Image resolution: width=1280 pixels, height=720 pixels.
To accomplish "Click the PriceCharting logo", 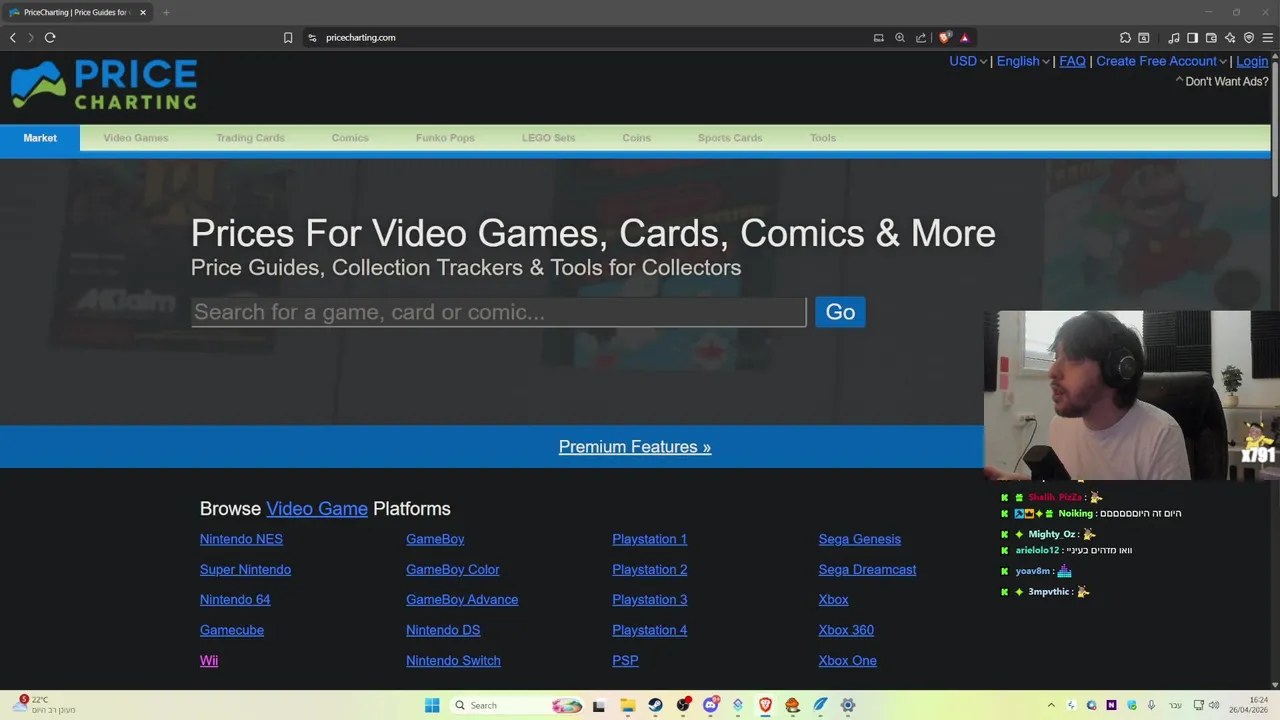I will (x=104, y=85).
